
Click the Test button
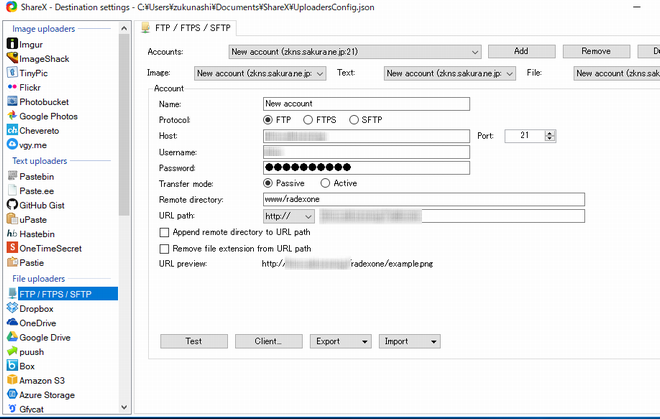(x=194, y=341)
